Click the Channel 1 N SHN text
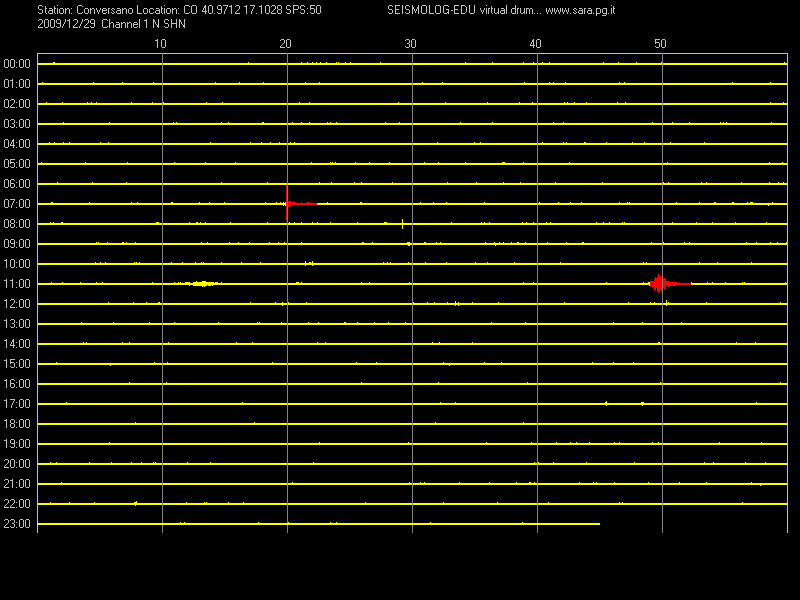Screen dimensions: 800x600 143,24
